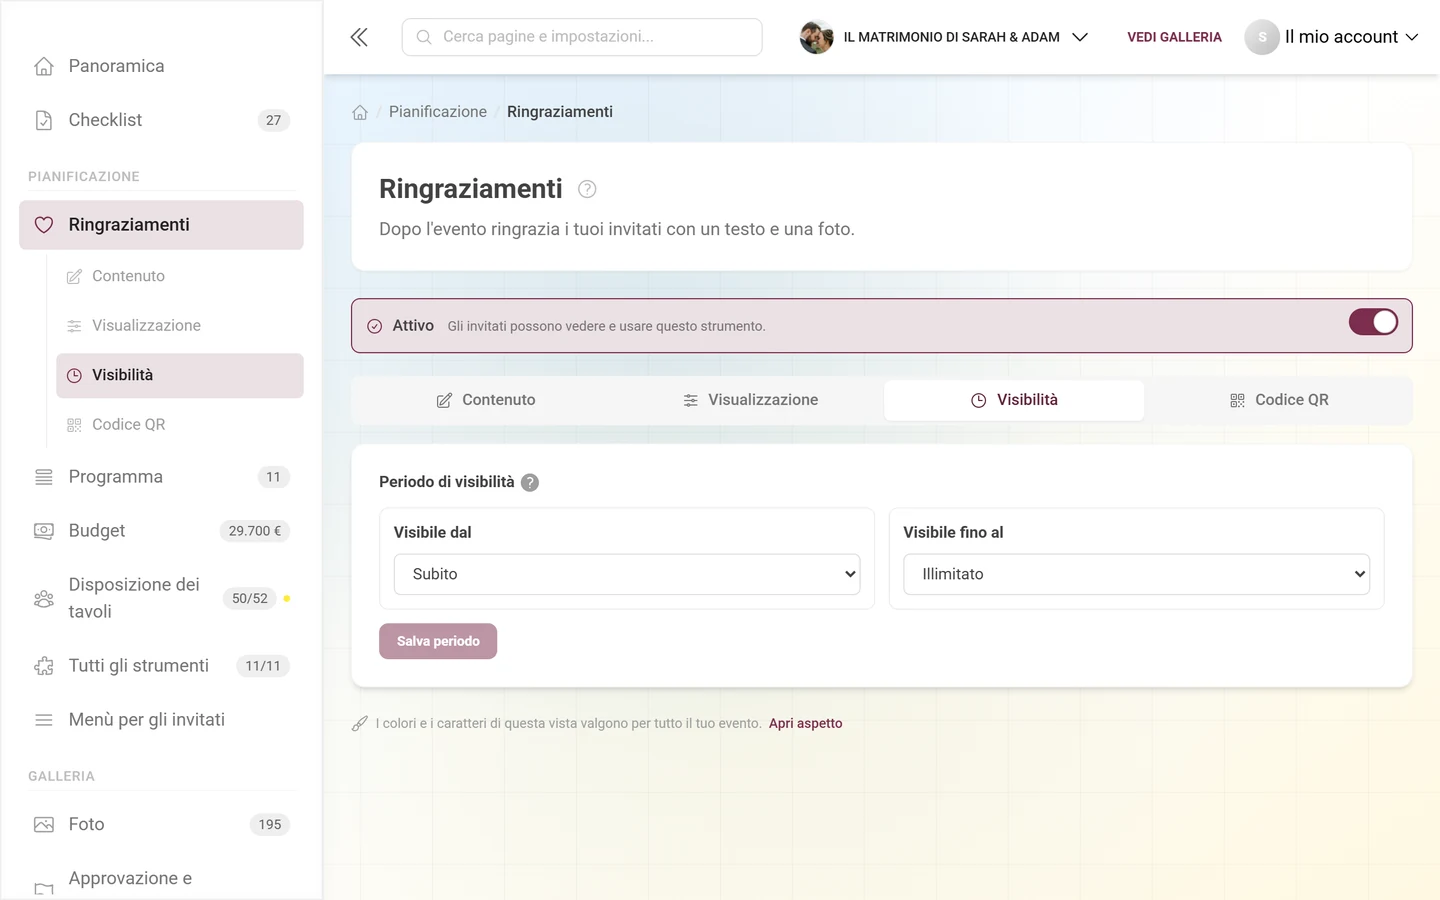Click the Tutti gli strumenti puzzle icon
Image resolution: width=1440 pixels, height=900 pixels.
pyautogui.click(x=44, y=666)
